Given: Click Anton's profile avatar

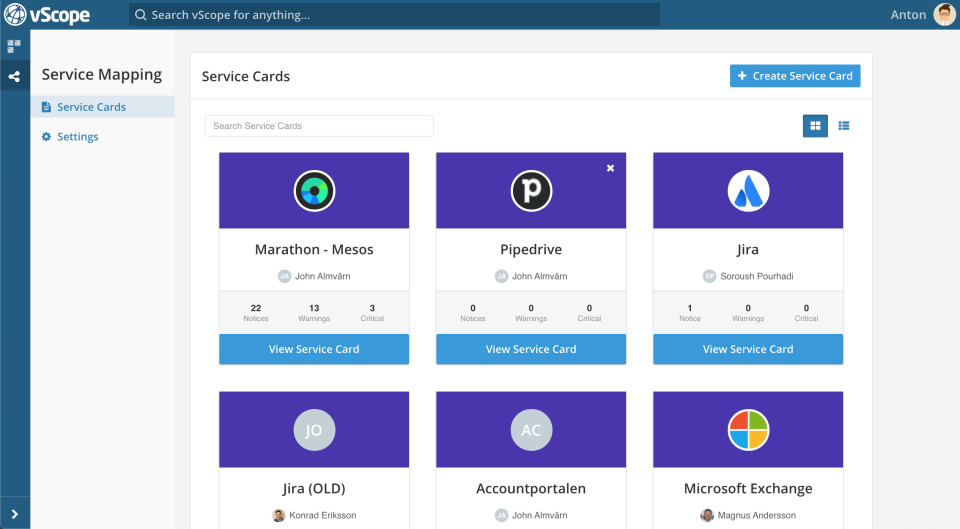Looking at the screenshot, I should (x=944, y=15).
